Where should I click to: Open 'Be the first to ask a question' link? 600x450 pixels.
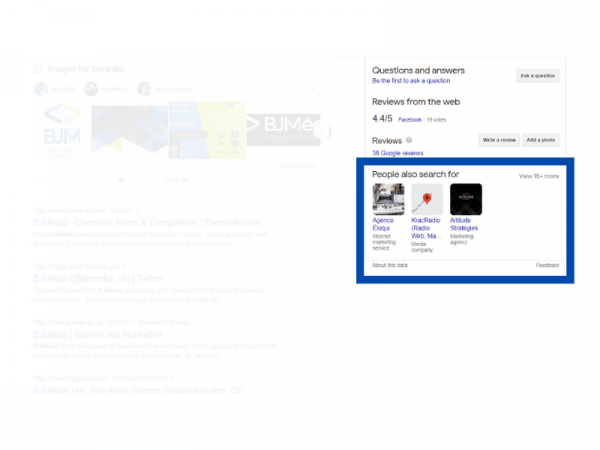pyautogui.click(x=411, y=81)
